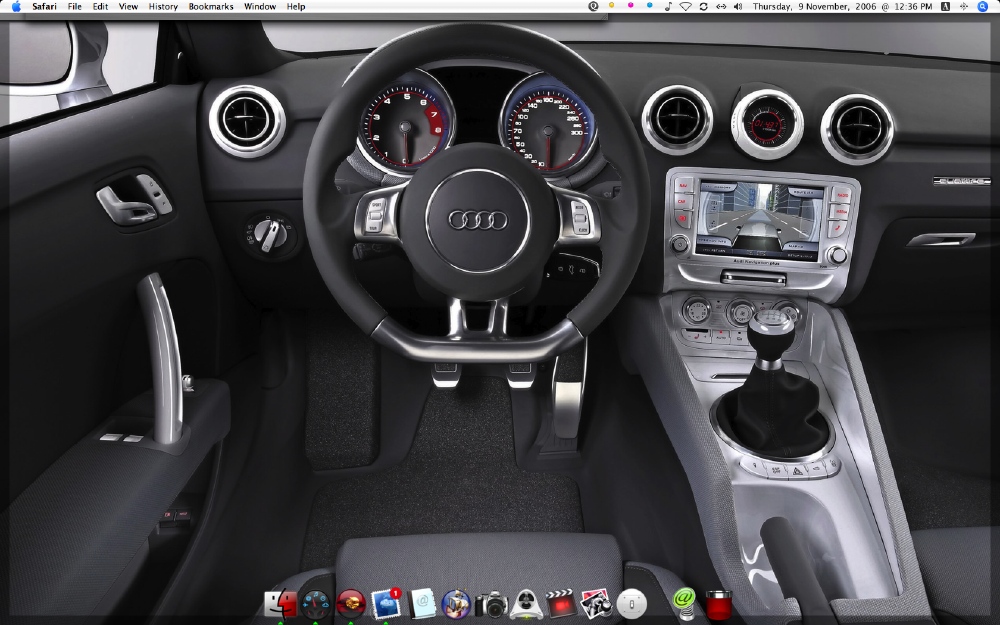
Task: Click the blue sphere icon in the Dock
Action: [456, 603]
